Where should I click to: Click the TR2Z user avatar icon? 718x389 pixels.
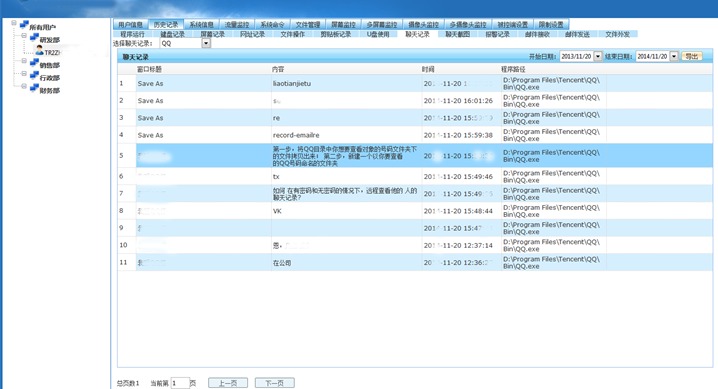39,50
